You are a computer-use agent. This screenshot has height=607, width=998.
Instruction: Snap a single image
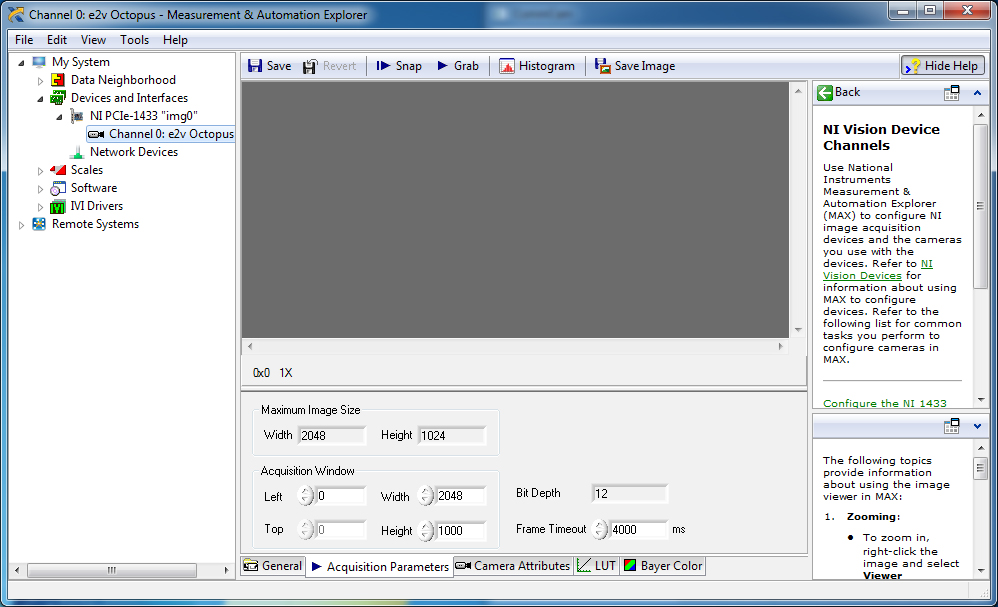(398, 66)
